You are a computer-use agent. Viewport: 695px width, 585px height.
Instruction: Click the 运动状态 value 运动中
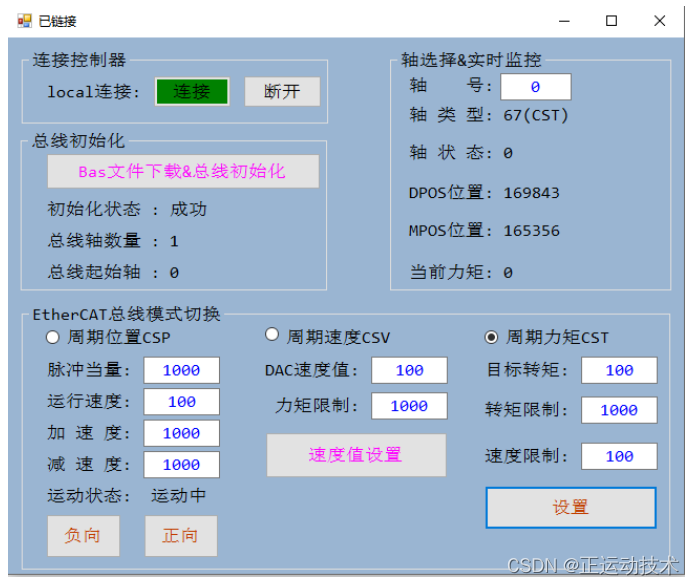point(178,496)
